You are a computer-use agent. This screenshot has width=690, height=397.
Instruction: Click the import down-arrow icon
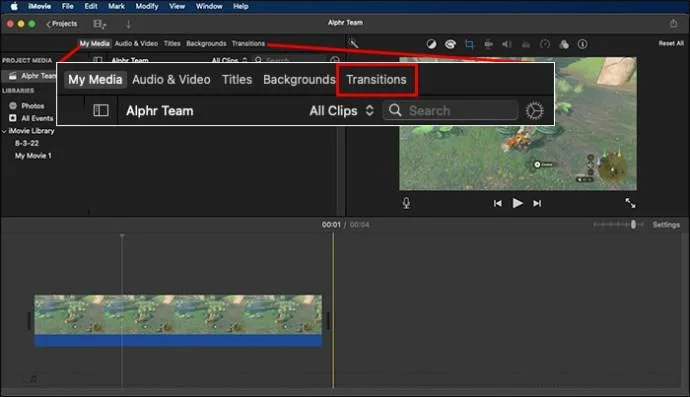(x=128, y=24)
